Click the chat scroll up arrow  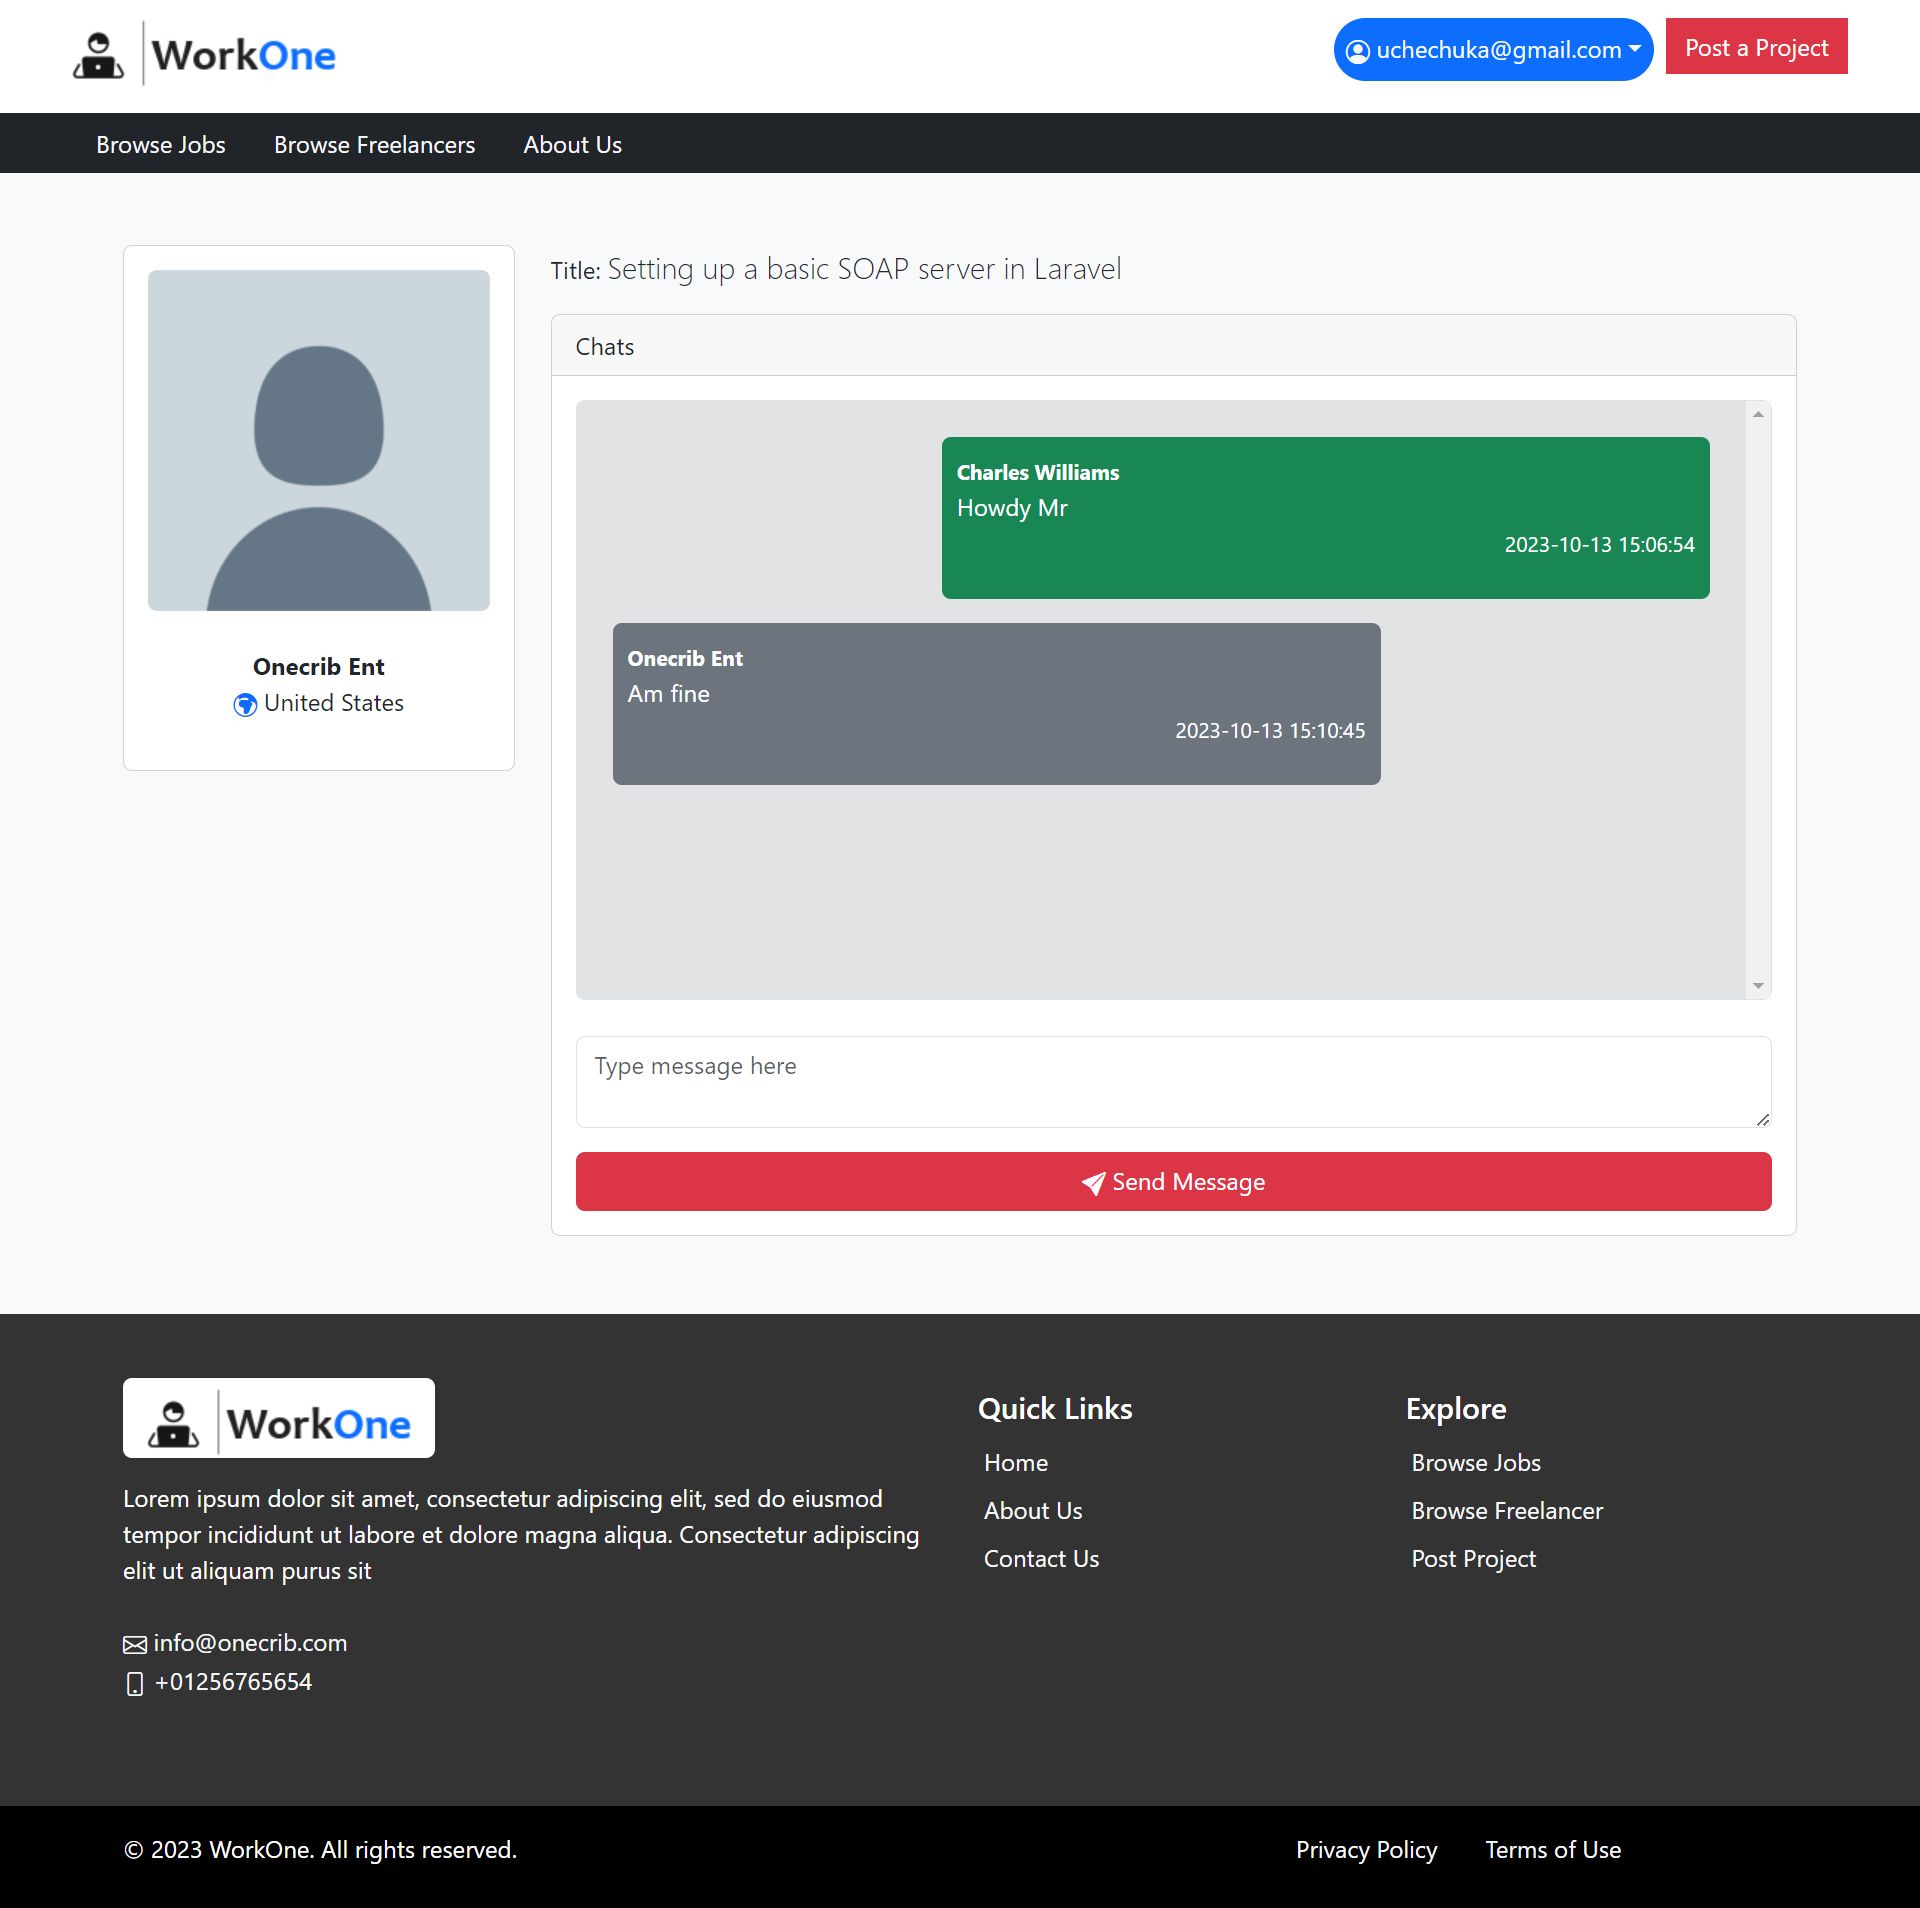pos(1758,414)
